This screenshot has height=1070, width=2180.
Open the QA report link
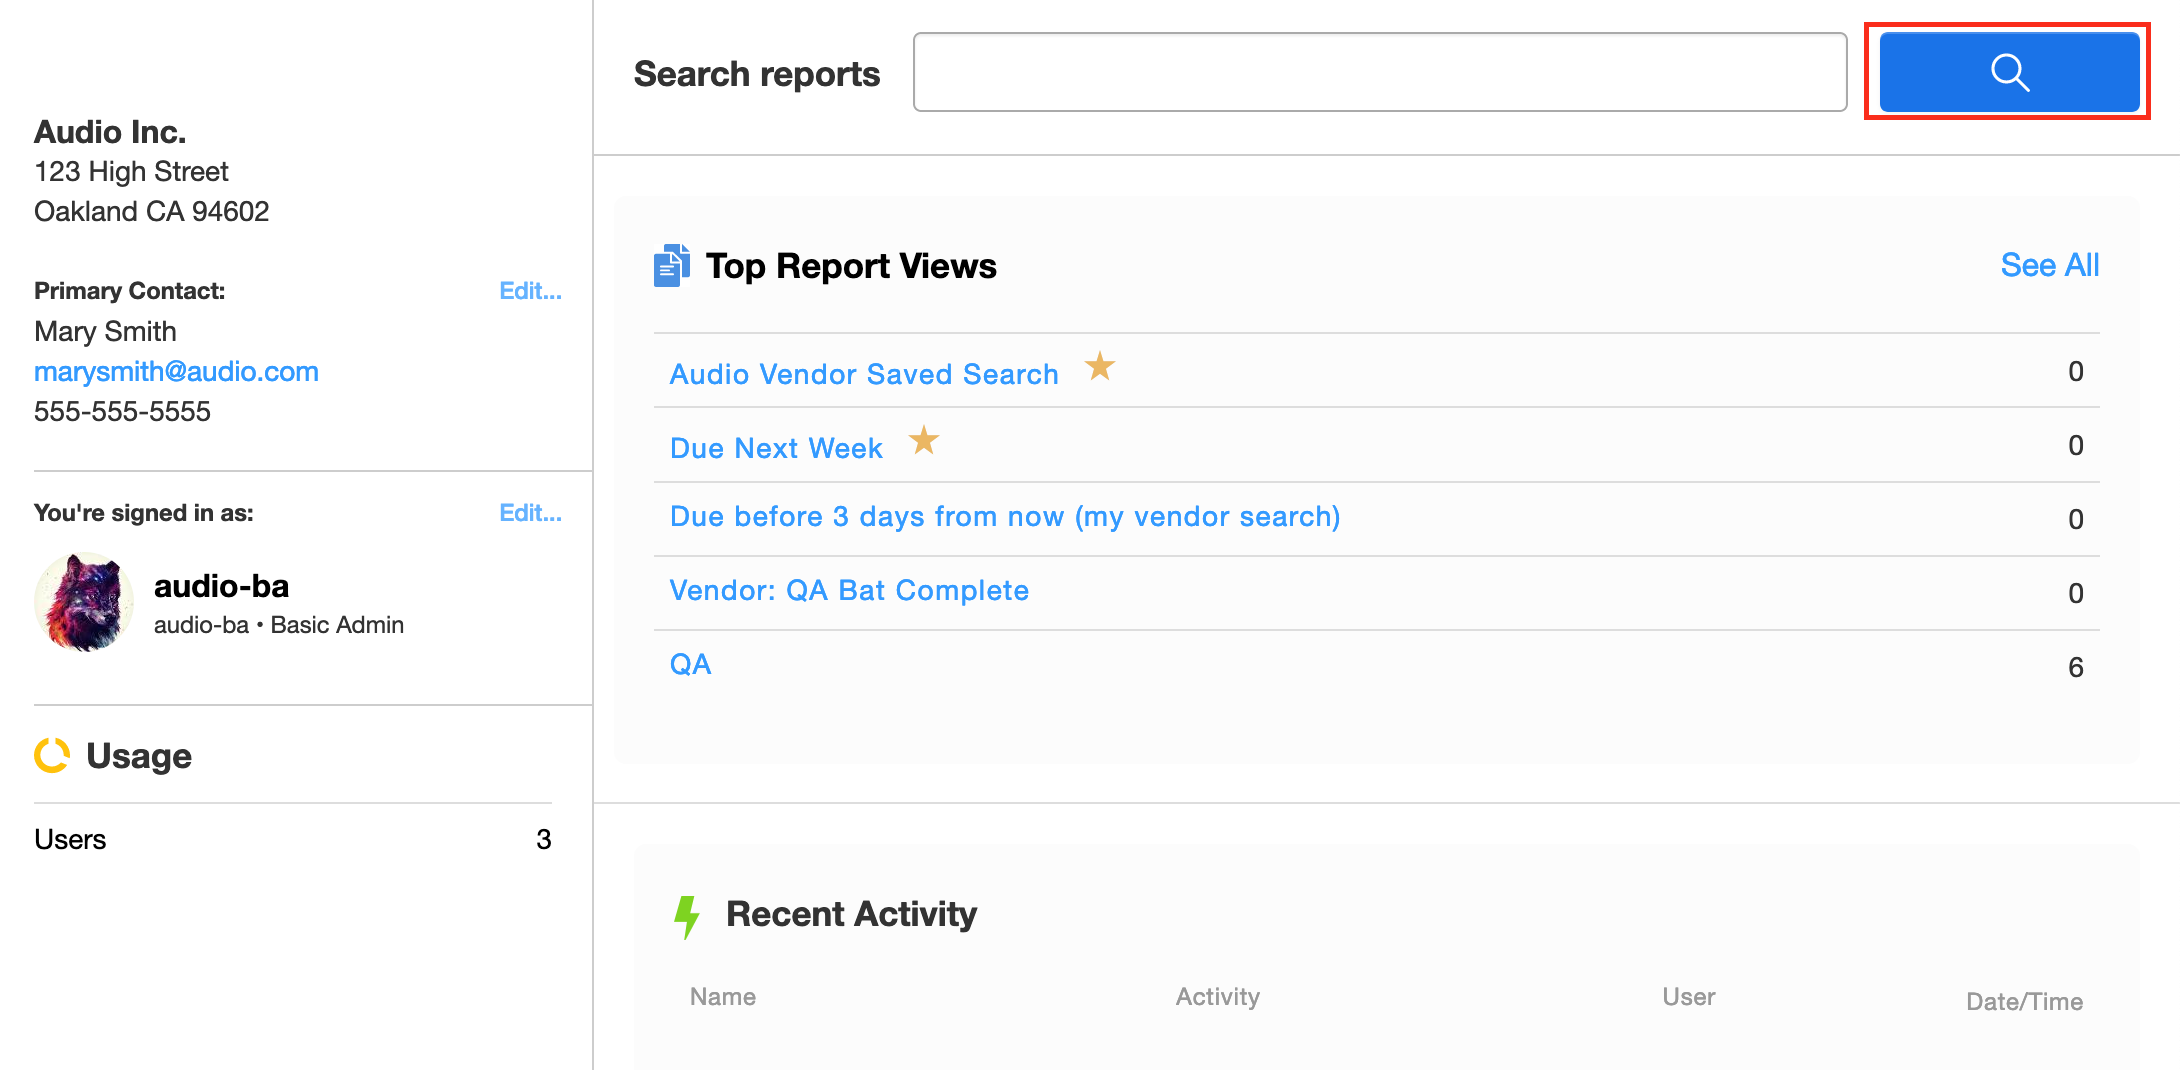pyautogui.click(x=690, y=665)
